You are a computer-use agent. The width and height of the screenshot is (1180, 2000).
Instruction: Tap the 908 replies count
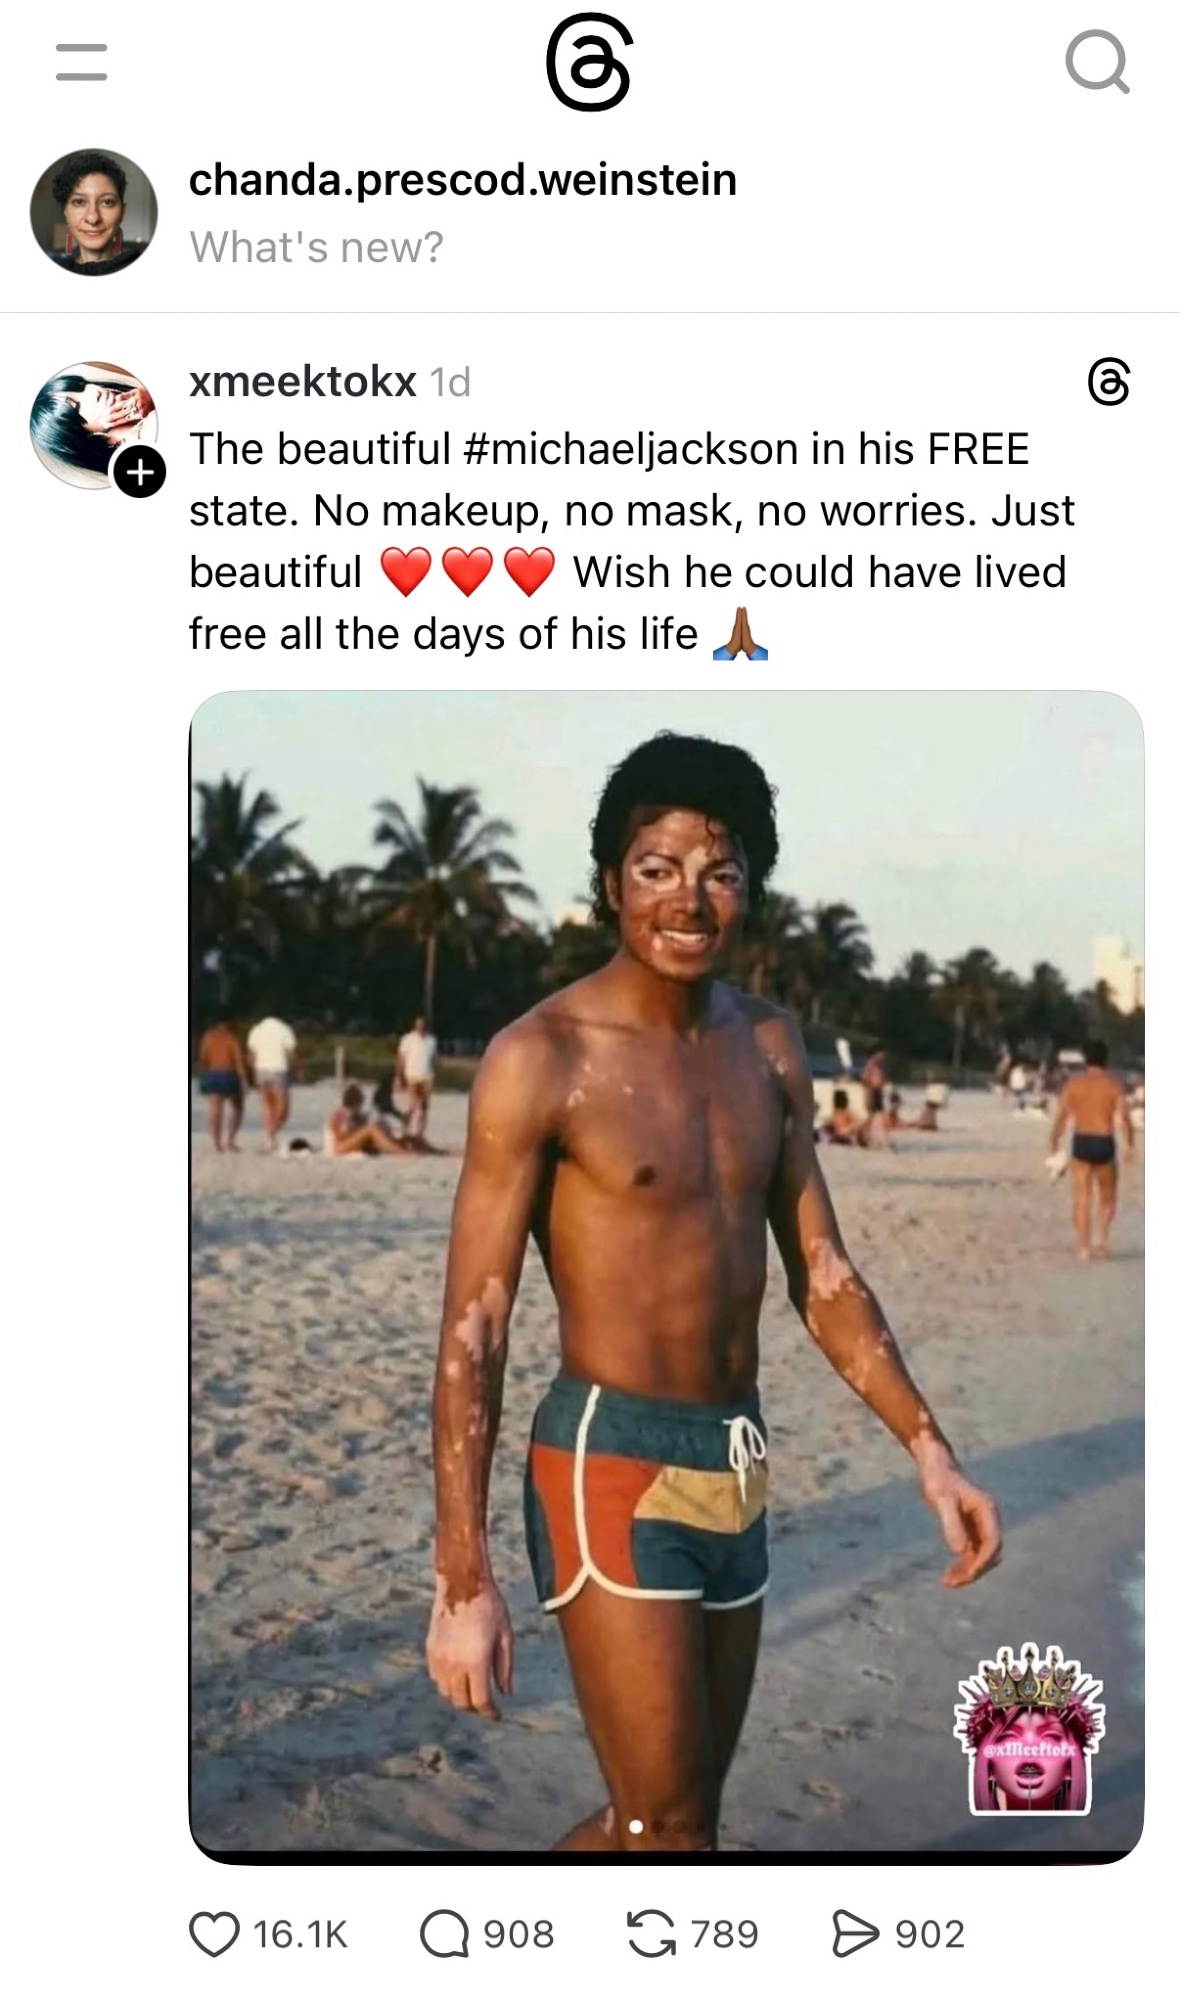pos(519,1934)
